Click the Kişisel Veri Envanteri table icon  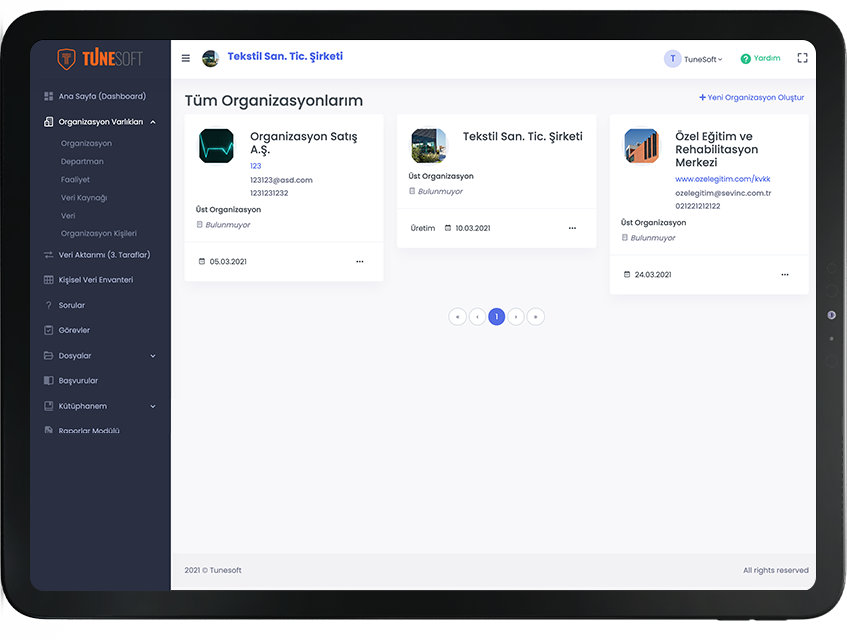tap(49, 280)
